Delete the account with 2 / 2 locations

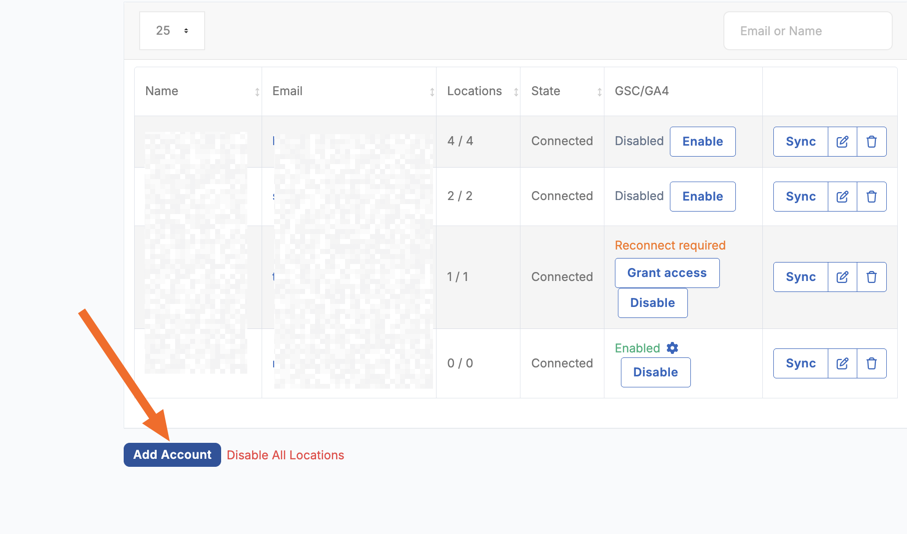(871, 197)
